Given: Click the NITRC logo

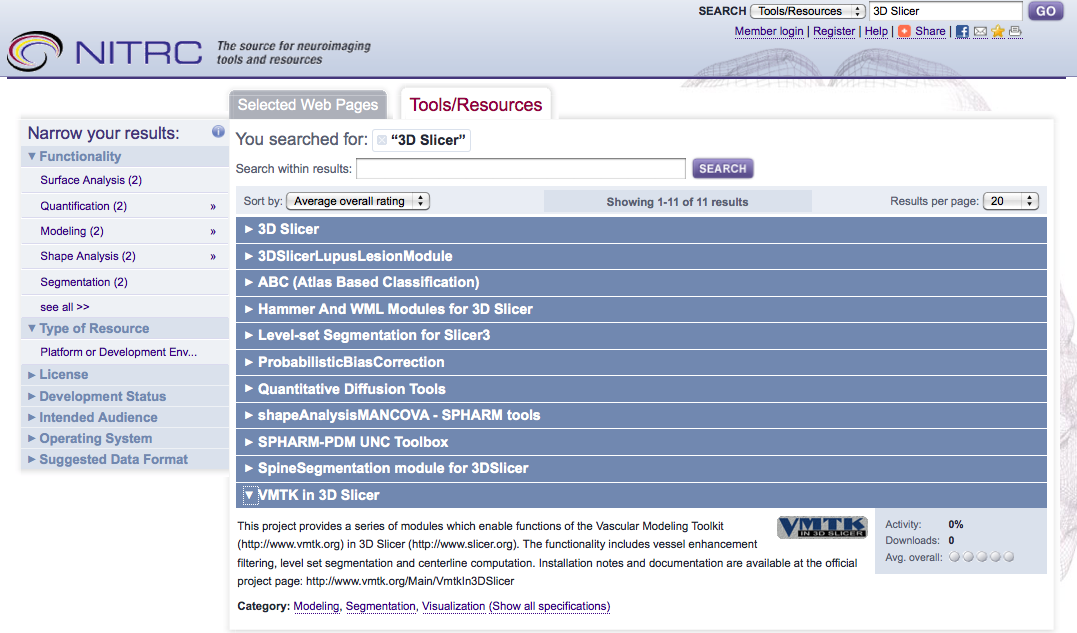Looking at the screenshot, I should [105, 51].
